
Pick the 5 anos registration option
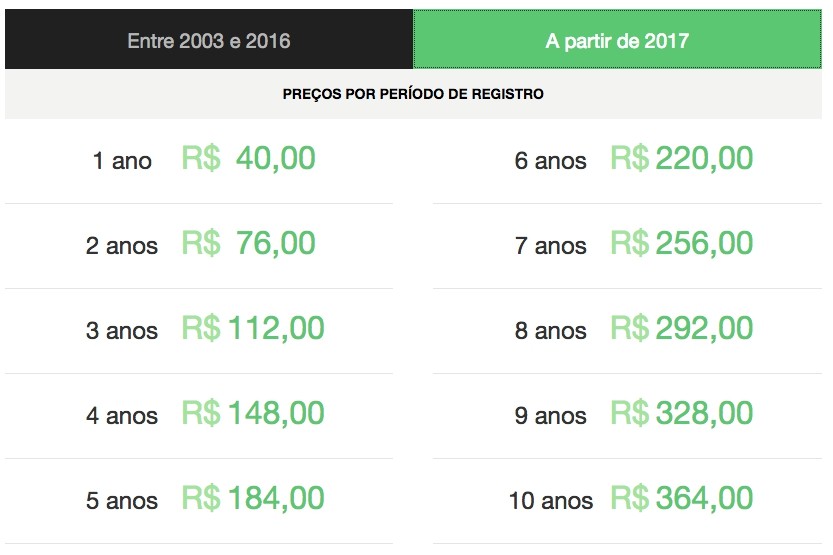coord(122,501)
